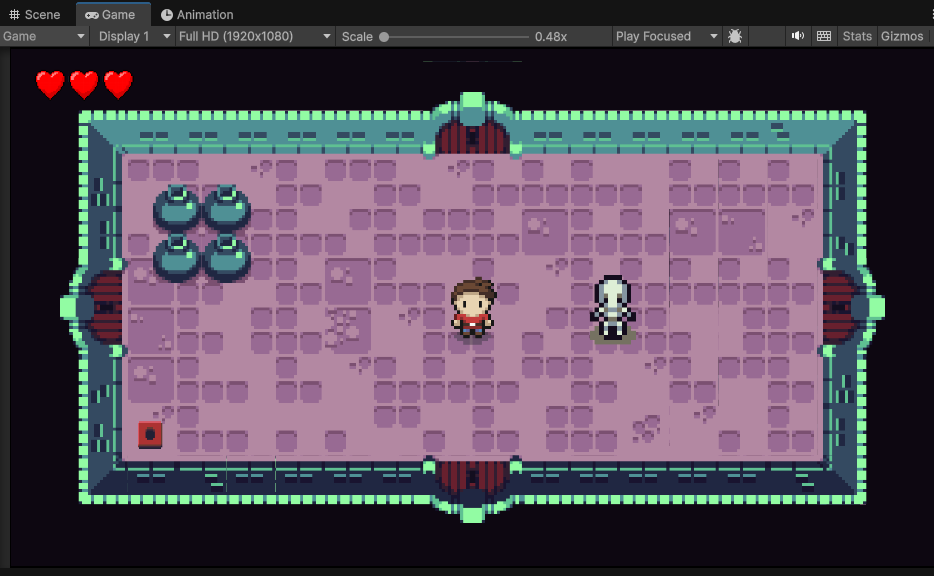Click the Scale slider handle
The image size is (934, 576).
(x=384, y=37)
